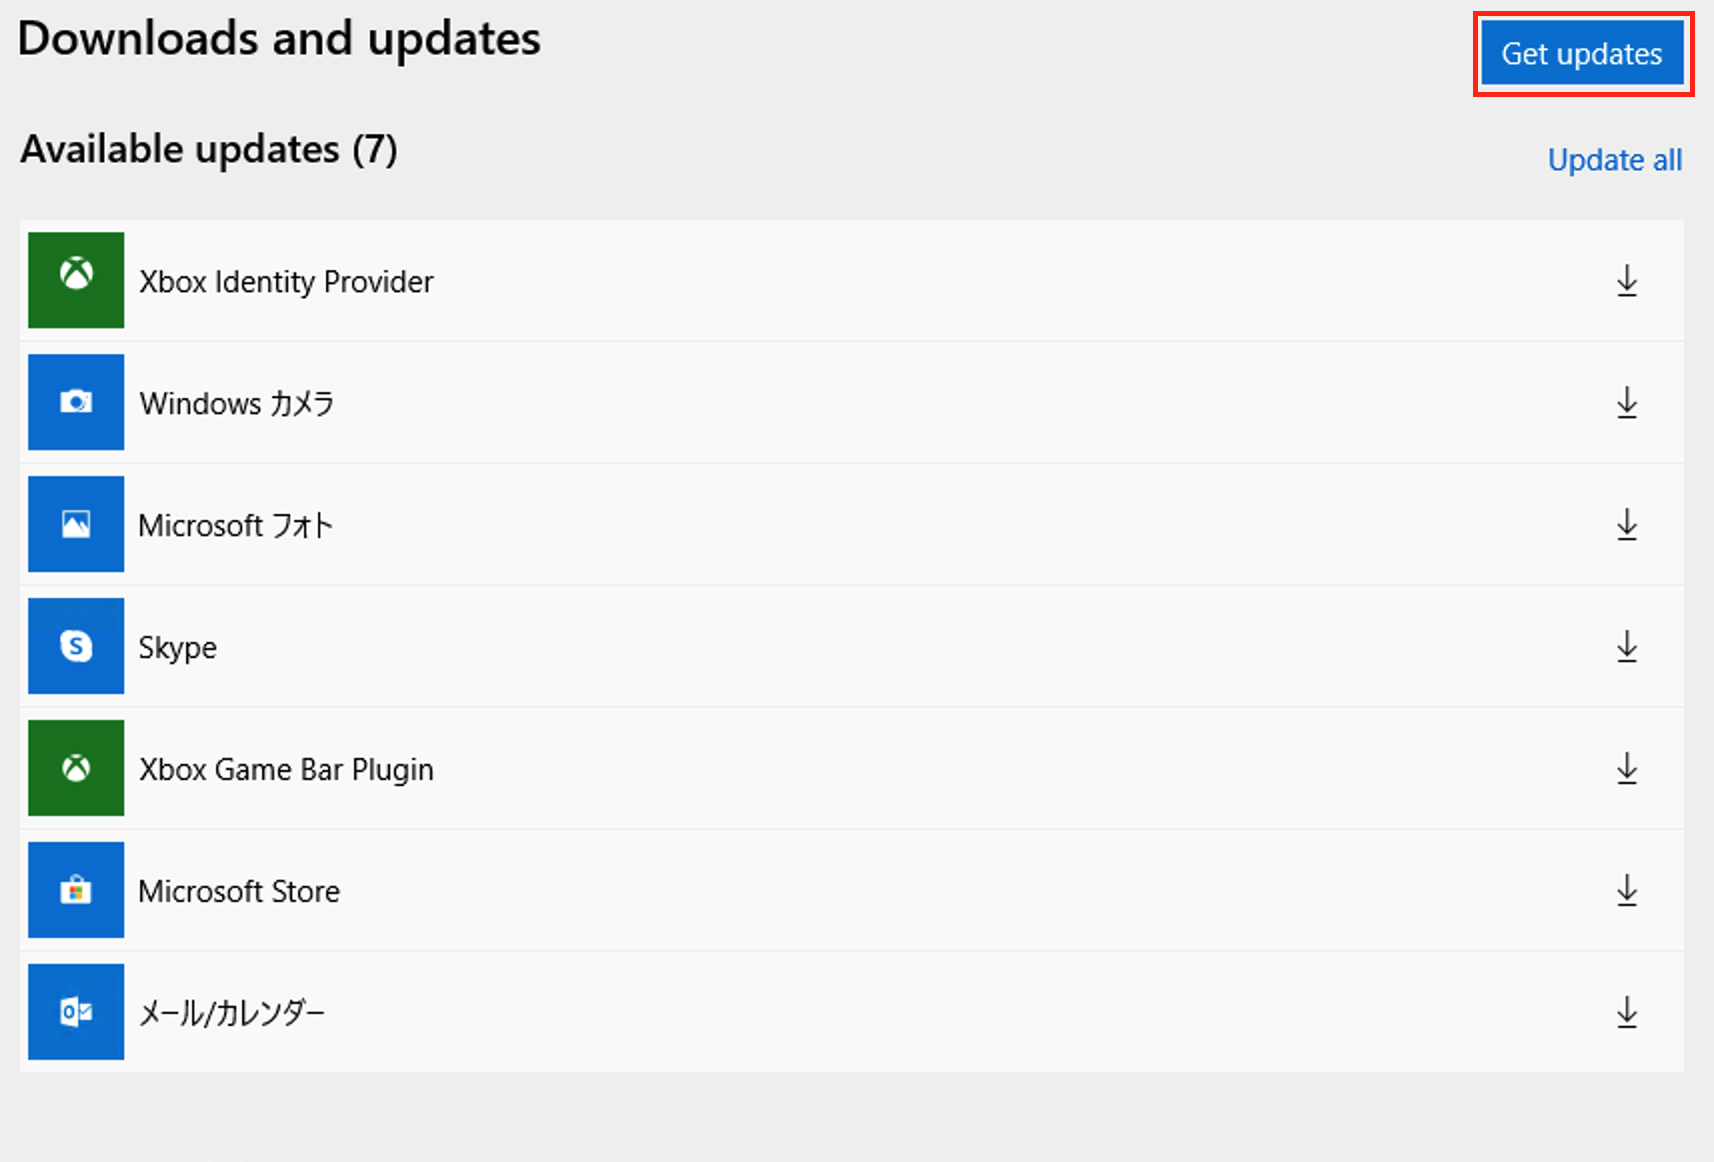Click the Microsoft フォト photos icon
The height and width of the screenshot is (1162, 1714).
click(75, 524)
